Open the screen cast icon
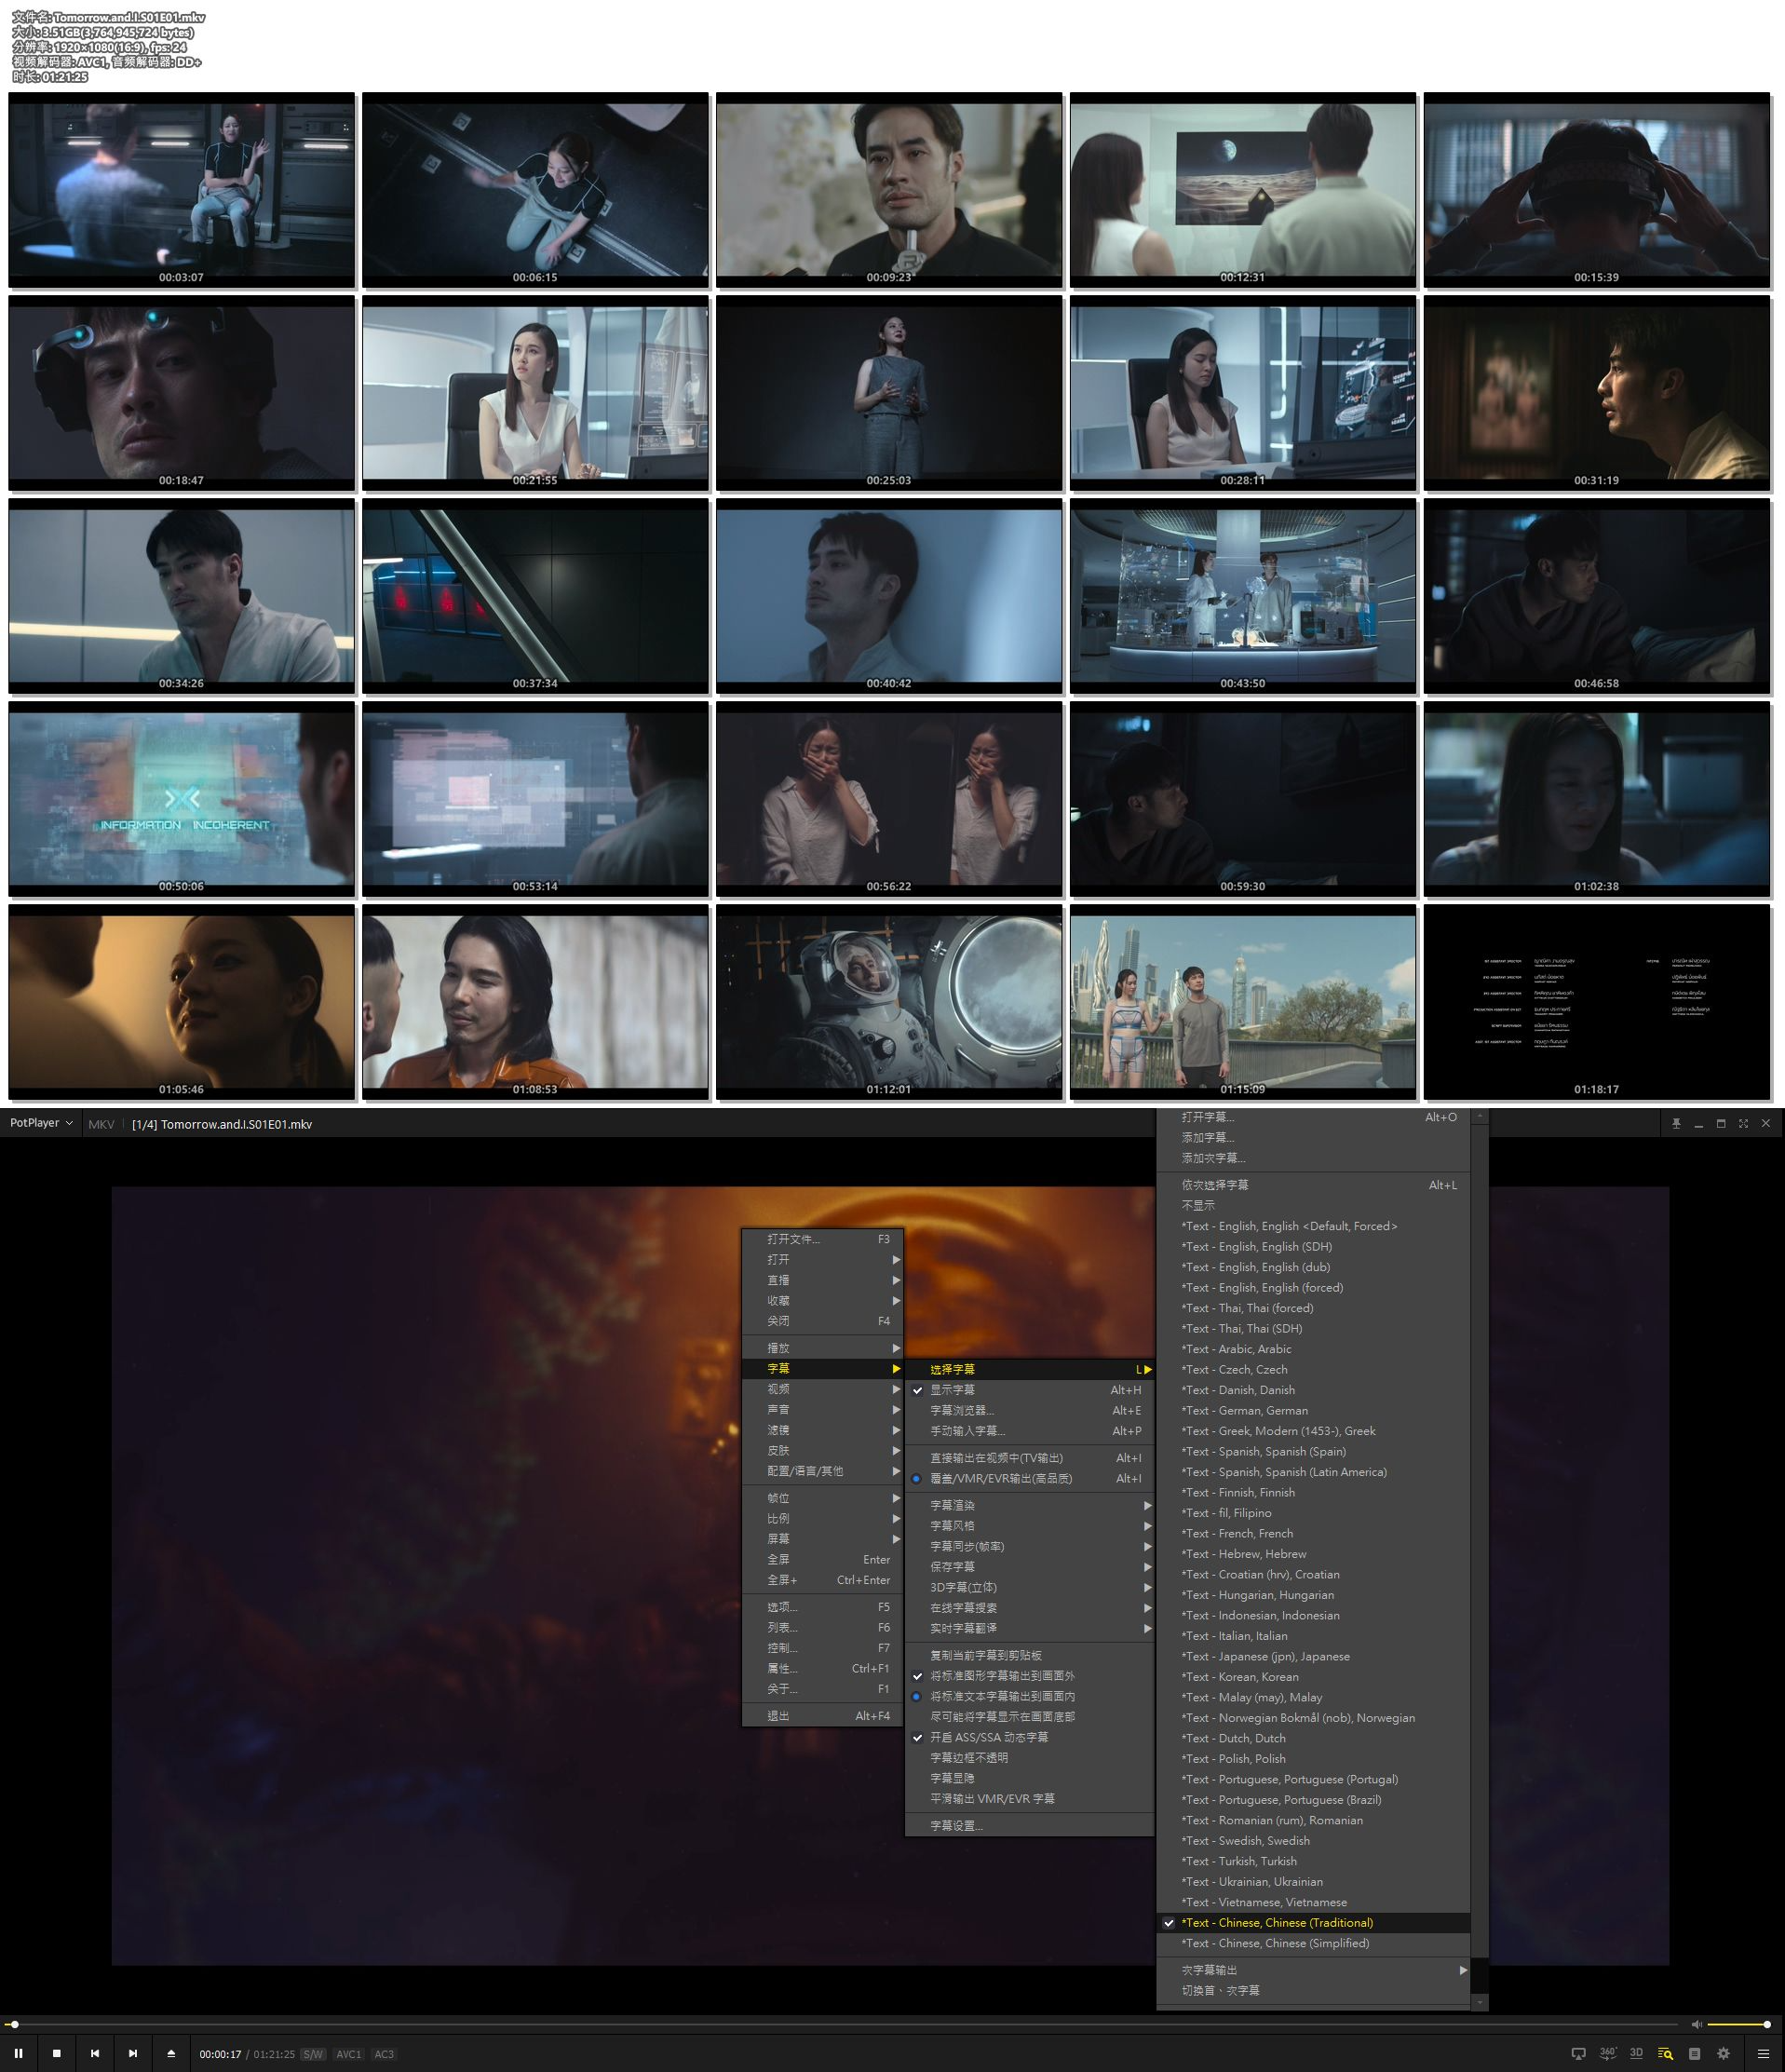The width and height of the screenshot is (1785, 2072). click(1578, 2053)
